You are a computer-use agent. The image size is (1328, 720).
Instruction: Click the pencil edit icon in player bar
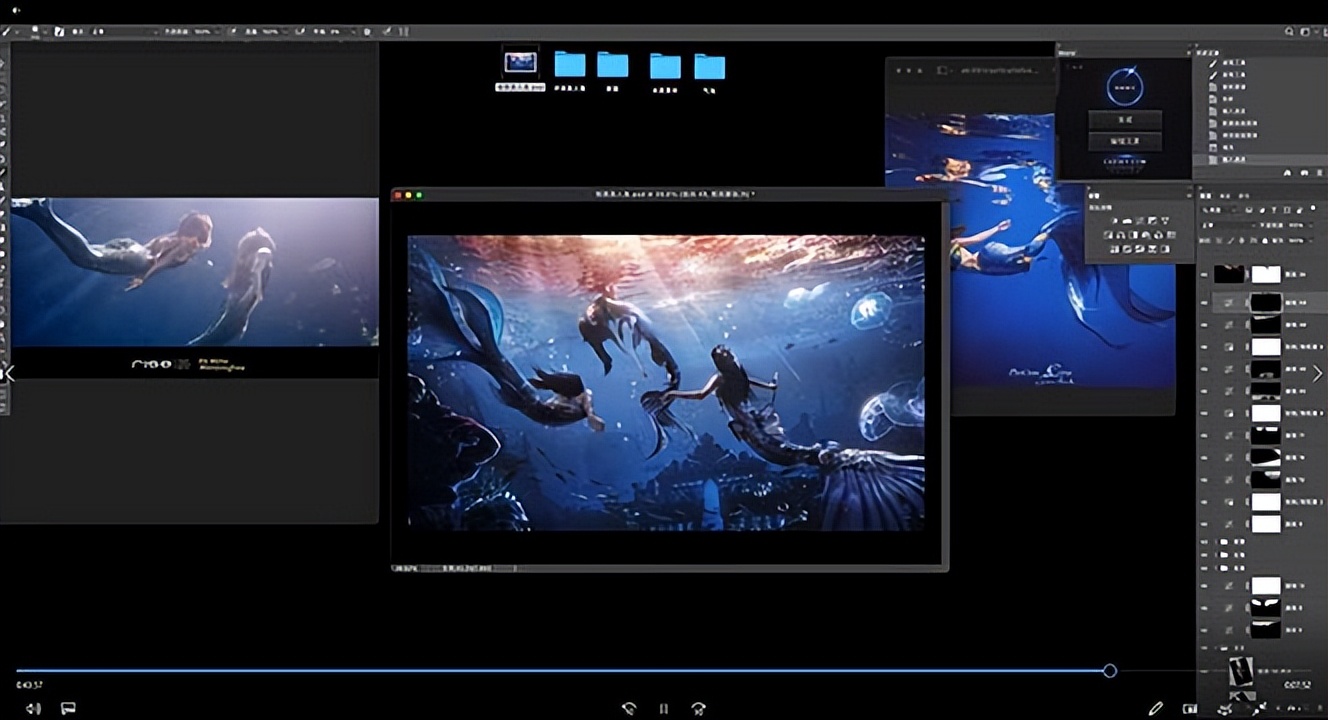pos(1155,708)
